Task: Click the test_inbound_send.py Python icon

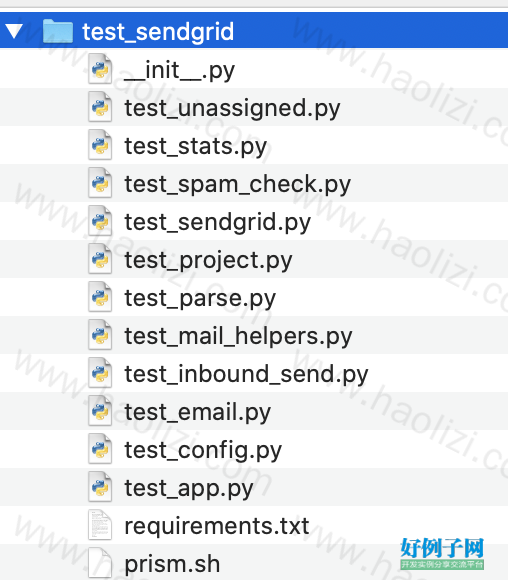Action: (100, 373)
